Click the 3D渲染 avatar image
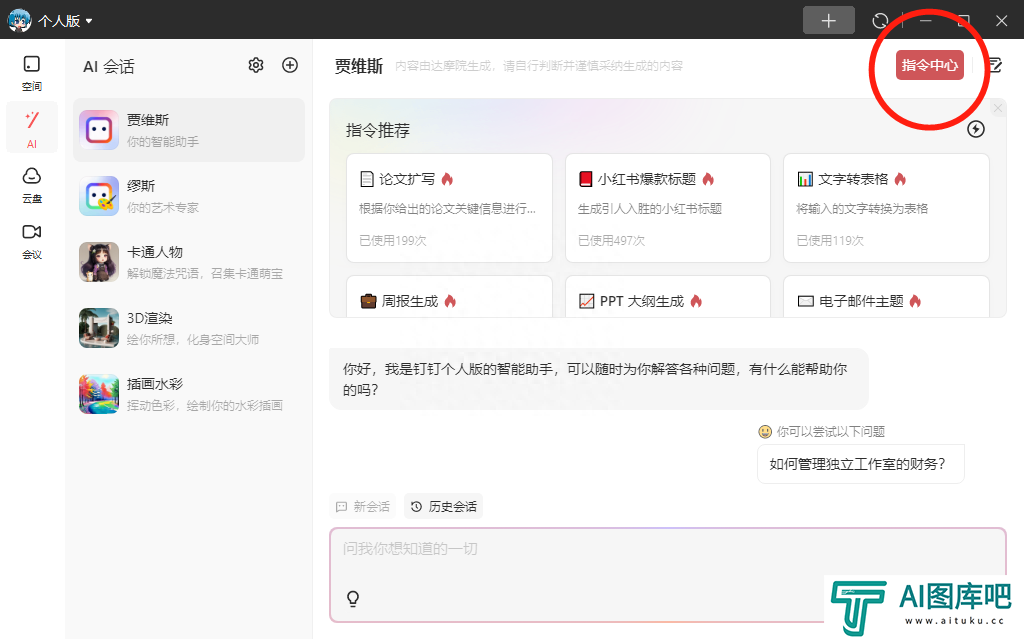Viewport: 1024px width, 640px height. coord(99,328)
